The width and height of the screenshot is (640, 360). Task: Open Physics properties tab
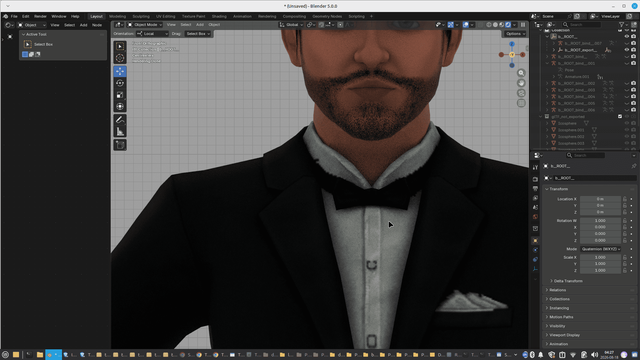click(536, 250)
